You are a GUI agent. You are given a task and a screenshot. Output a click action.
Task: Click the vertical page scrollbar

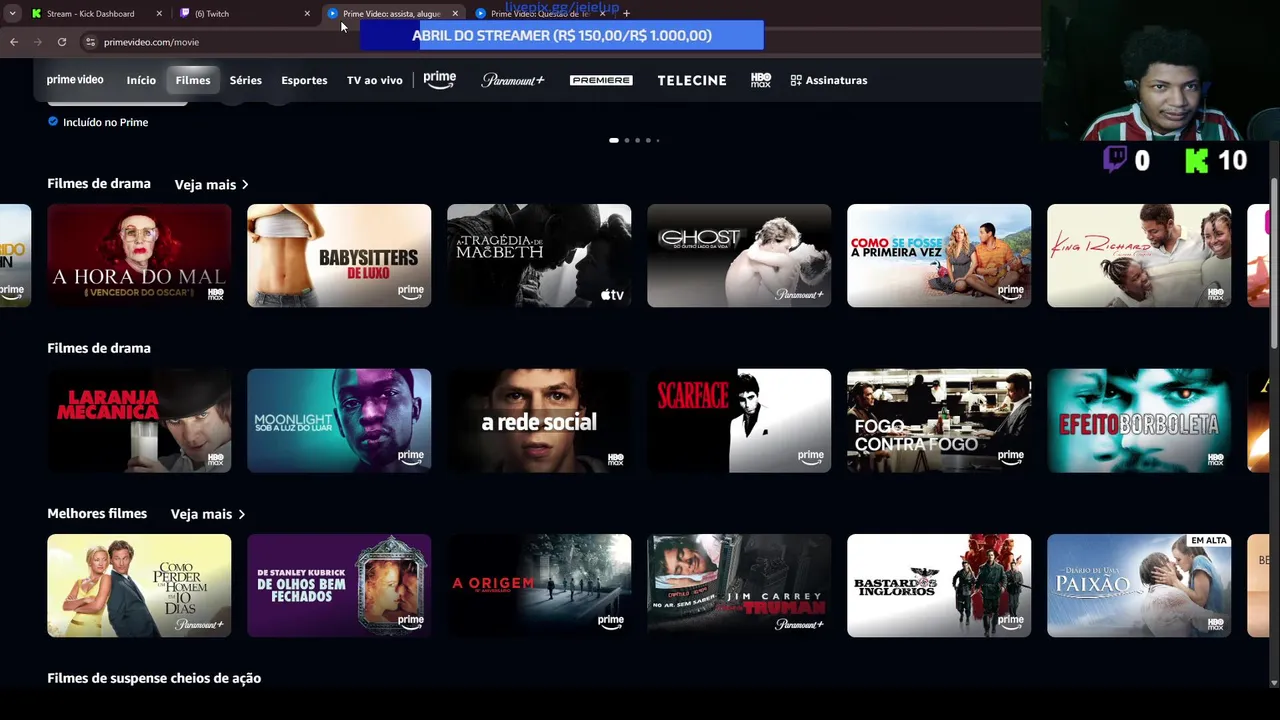pyautogui.click(x=1274, y=263)
